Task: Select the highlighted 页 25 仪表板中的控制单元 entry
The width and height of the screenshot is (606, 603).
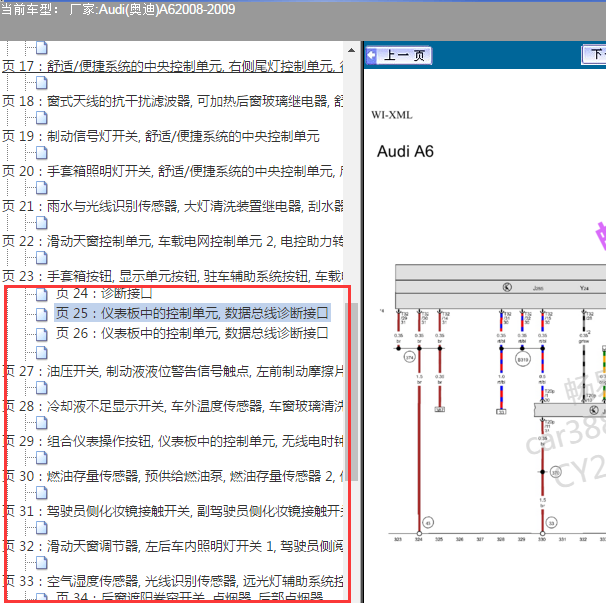Action: pyautogui.click(x=192, y=313)
